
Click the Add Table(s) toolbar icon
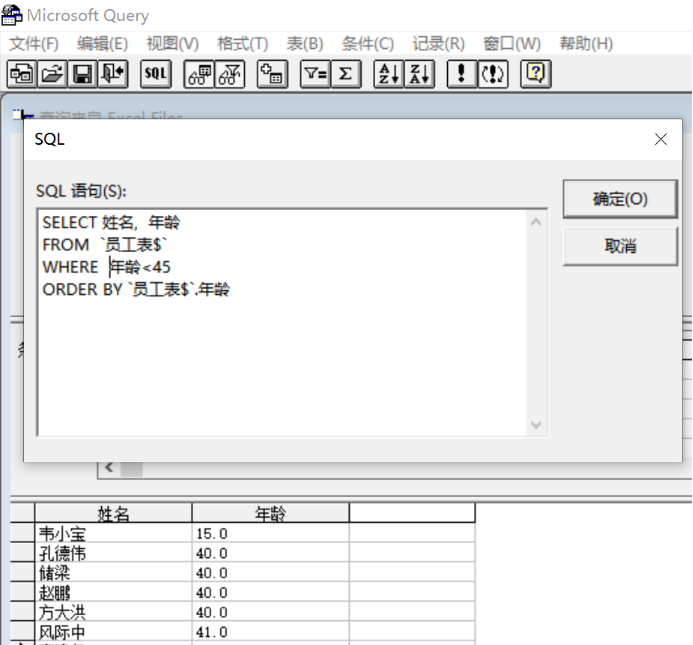pyautogui.click(x=272, y=74)
